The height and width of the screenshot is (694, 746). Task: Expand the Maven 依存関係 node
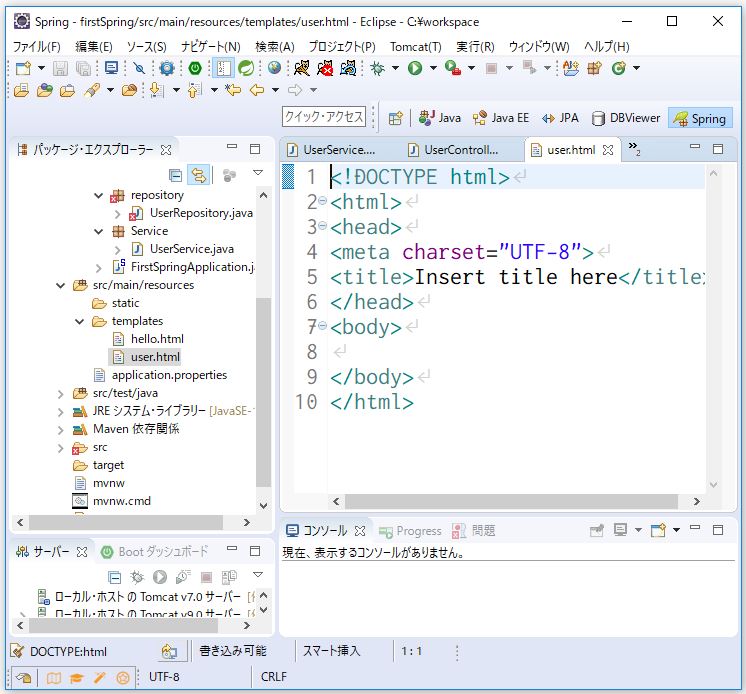(x=60, y=430)
